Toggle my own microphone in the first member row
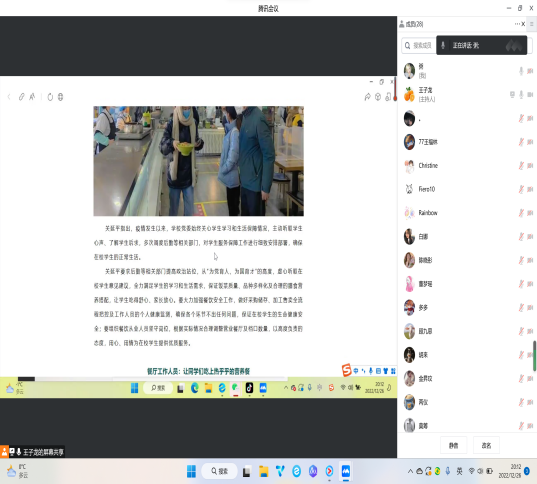The image size is (537, 484). point(521,71)
